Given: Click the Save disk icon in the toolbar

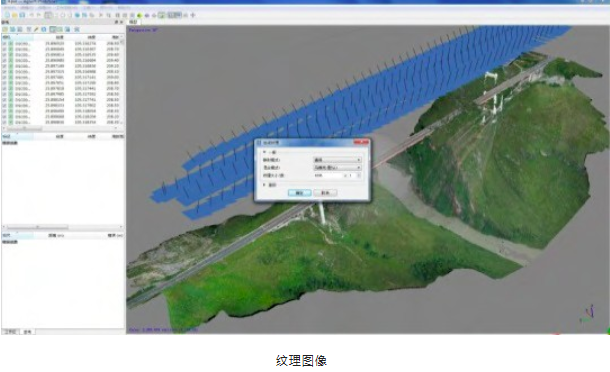Looking at the screenshot, I should [22, 15].
